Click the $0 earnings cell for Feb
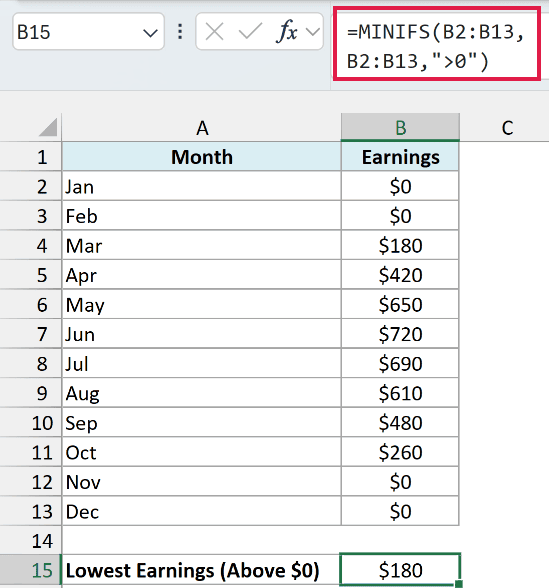Image resolution: width=549 pixels, height=588 pixels. [x=400, y=216]
